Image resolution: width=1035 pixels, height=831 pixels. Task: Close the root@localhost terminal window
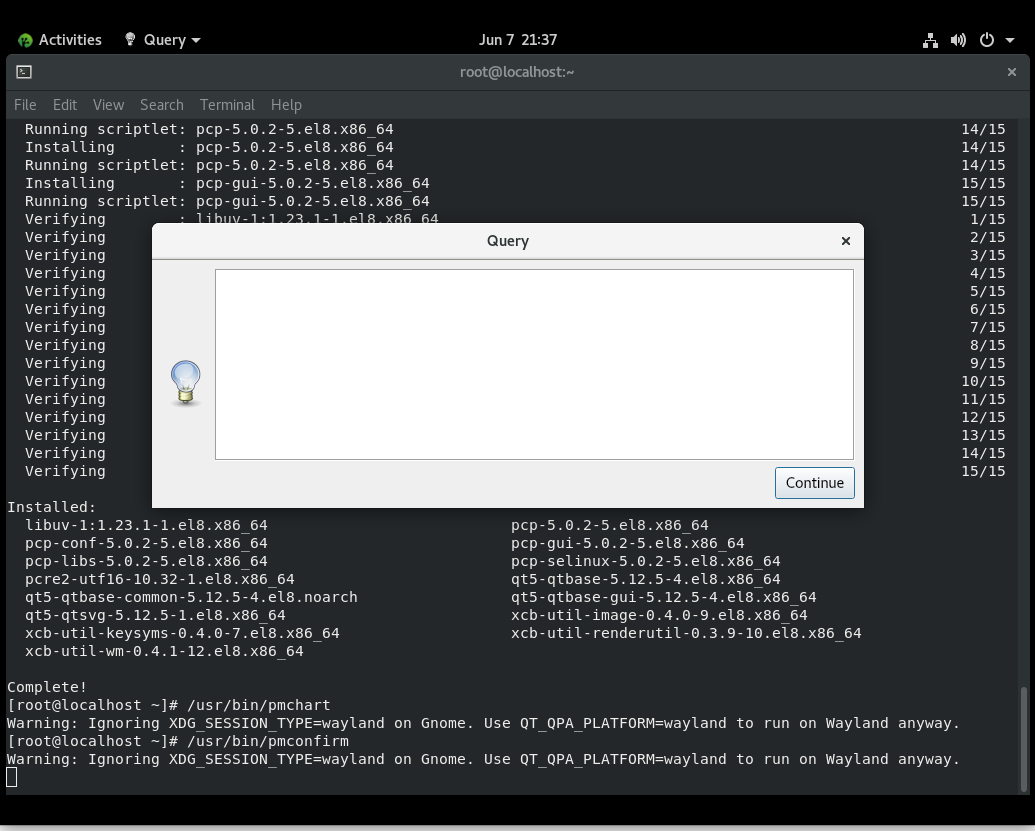click(1012, 72)
